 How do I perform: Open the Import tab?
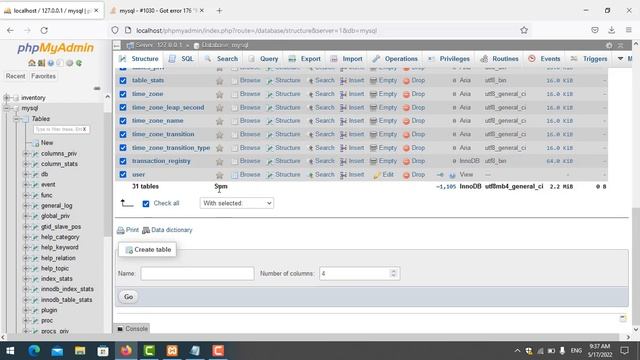347,59
